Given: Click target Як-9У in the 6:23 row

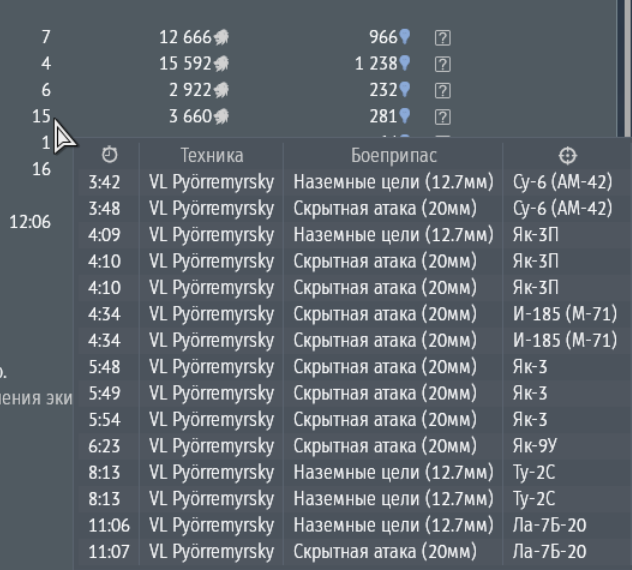Looking at the screenshot, I should tap(535, 446).
